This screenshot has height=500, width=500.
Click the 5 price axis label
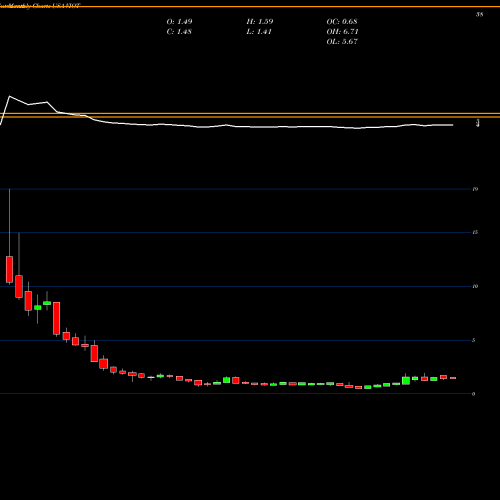coord(474,340)
